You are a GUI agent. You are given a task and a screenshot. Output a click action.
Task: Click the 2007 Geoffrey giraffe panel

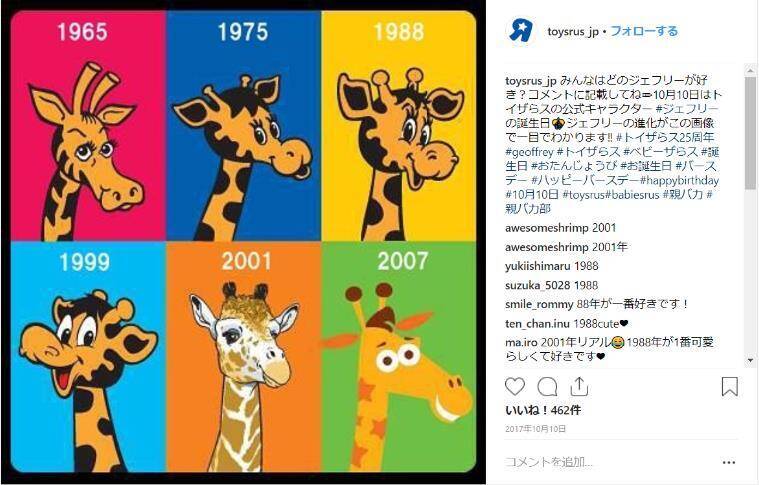398,357
